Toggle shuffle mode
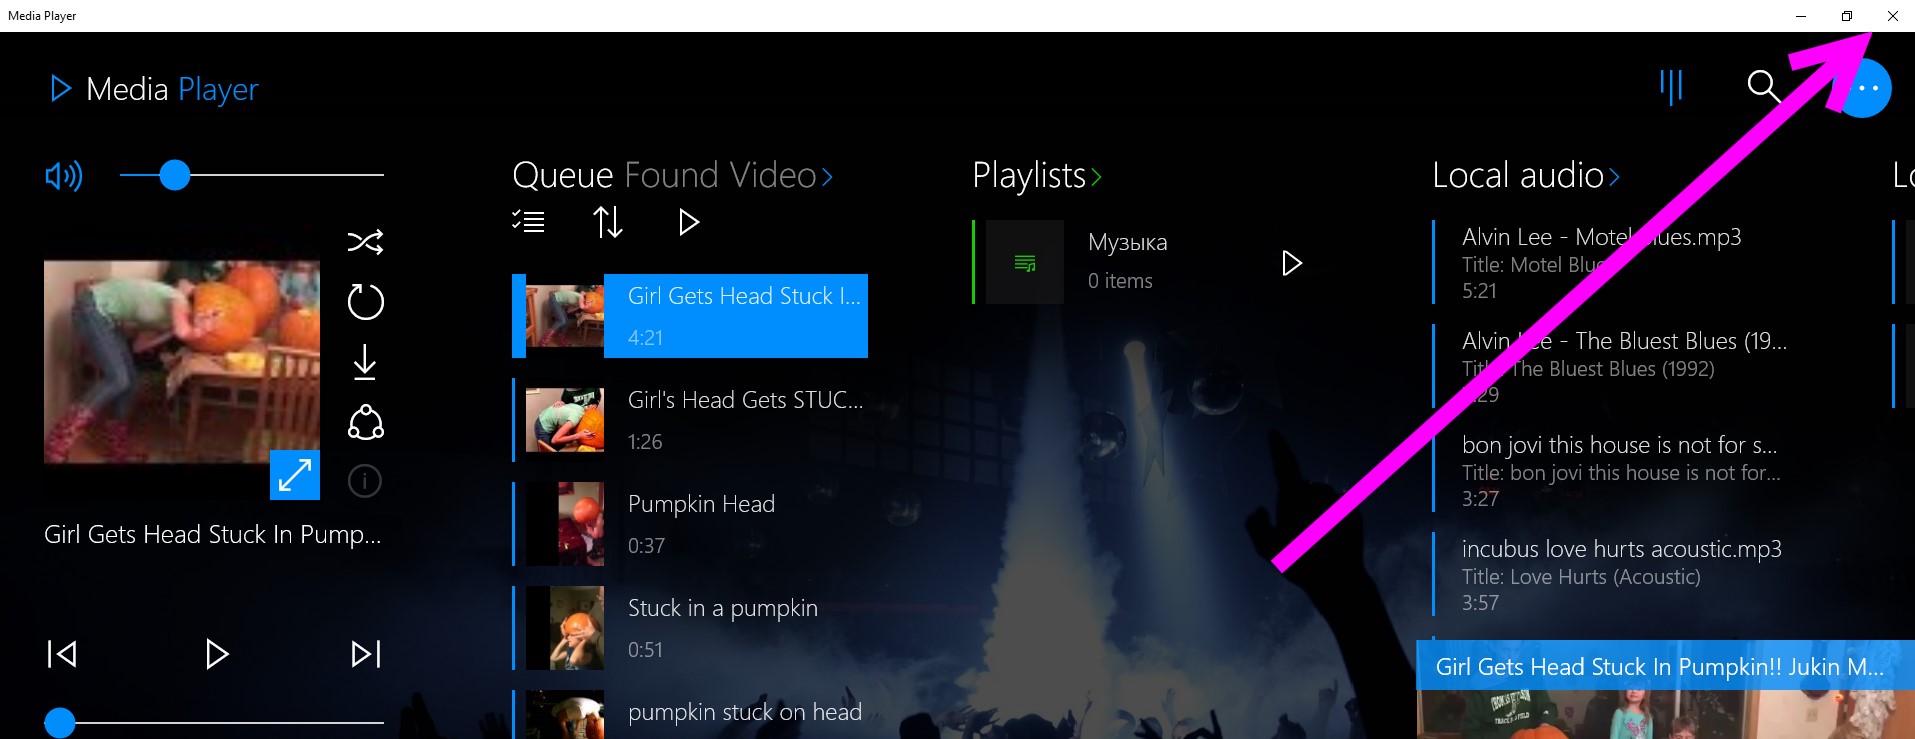 pos(365,242)
